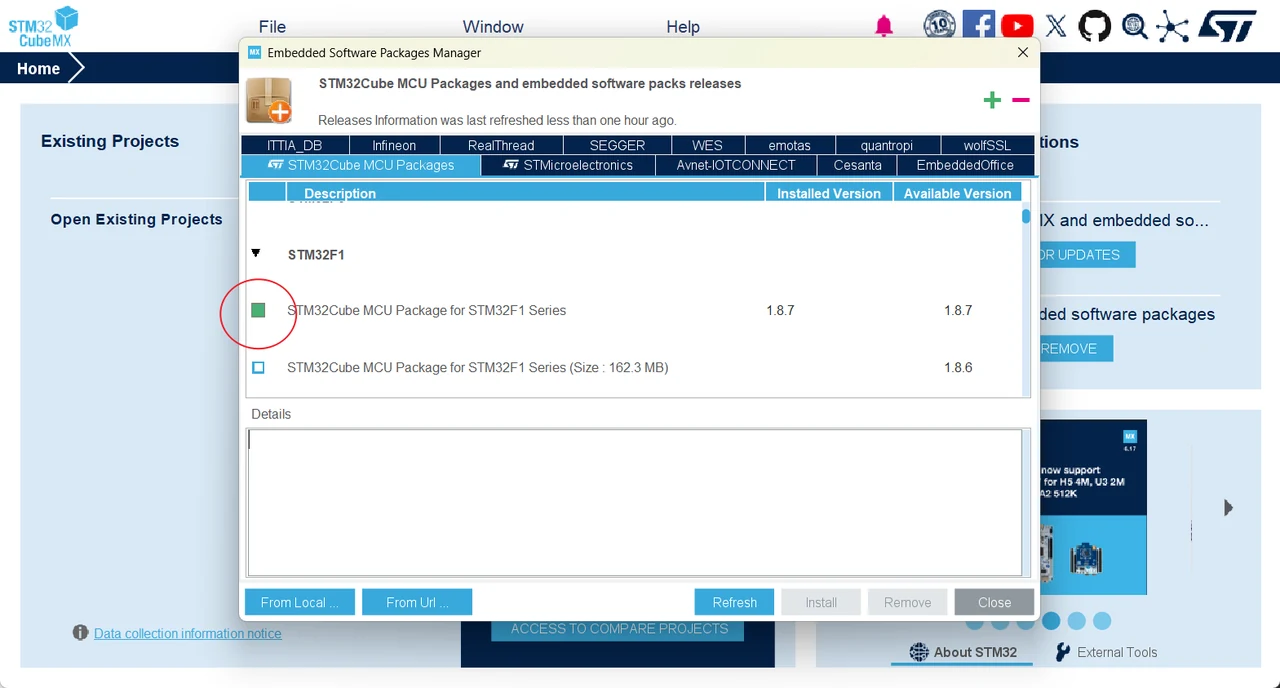Select the SEGGER tab
Screen dimensions: 1280x688
[x=617, y=145]
